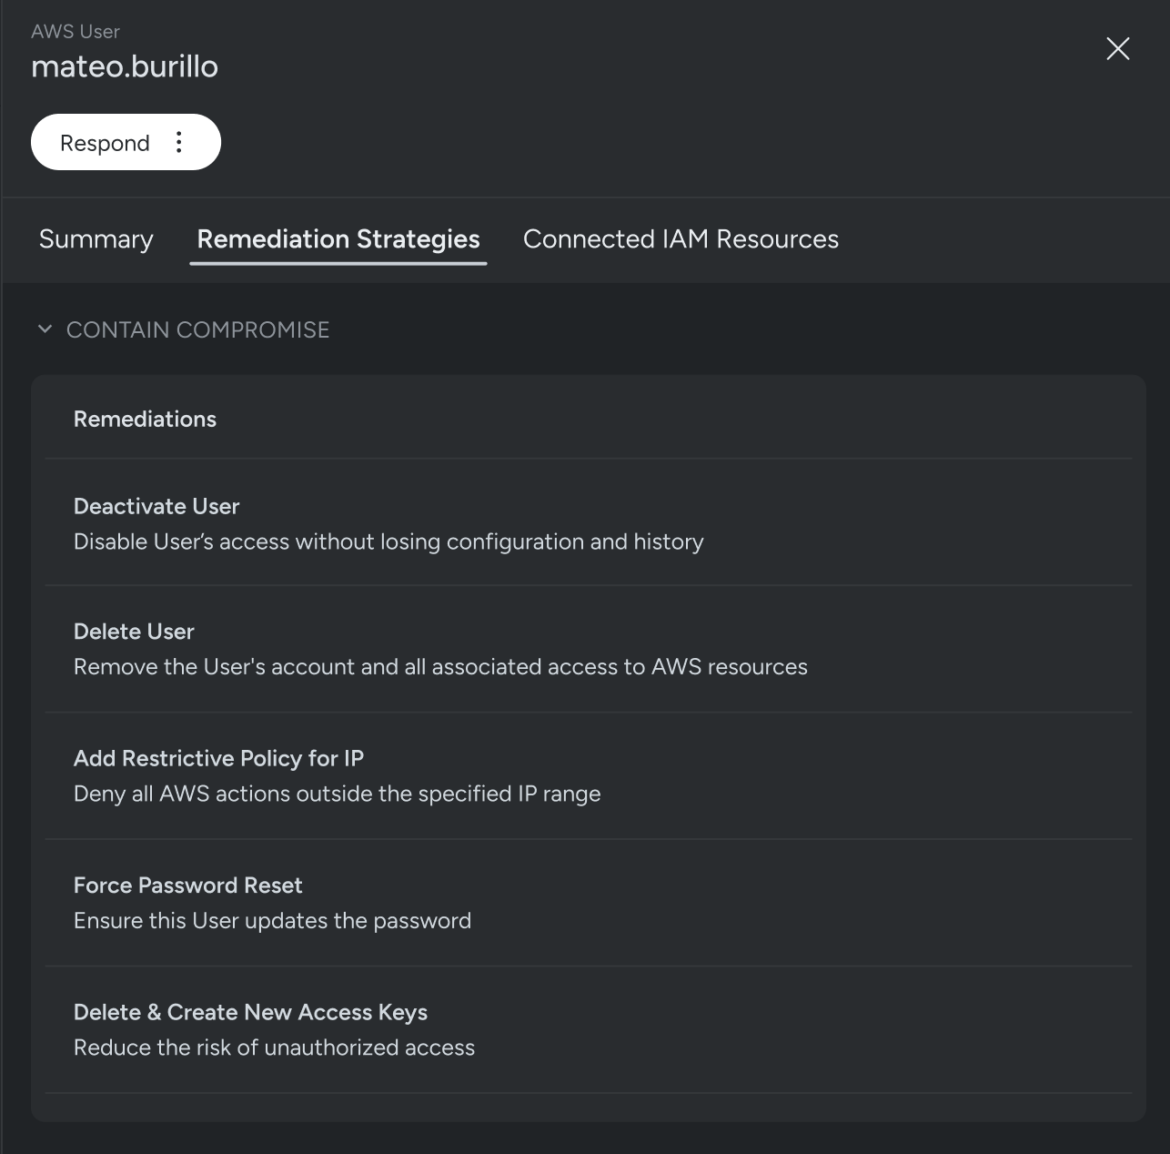Collapse the CONTAIN COMPROMISE section
Viewport: 1170px width, 1154px height.
[197, 329]
